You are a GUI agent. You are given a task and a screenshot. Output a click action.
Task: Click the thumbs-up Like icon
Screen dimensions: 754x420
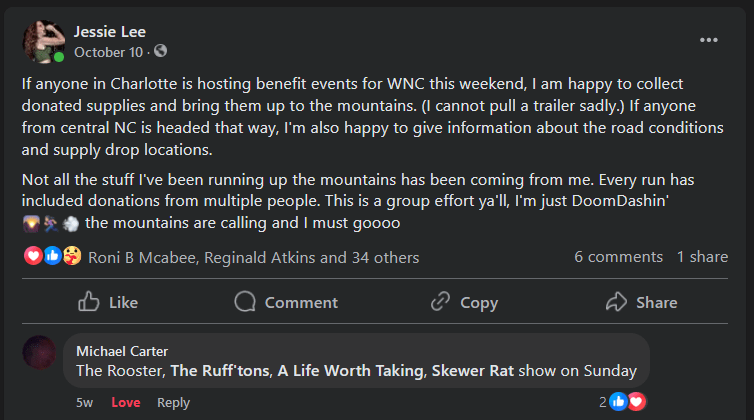point(89,302)
